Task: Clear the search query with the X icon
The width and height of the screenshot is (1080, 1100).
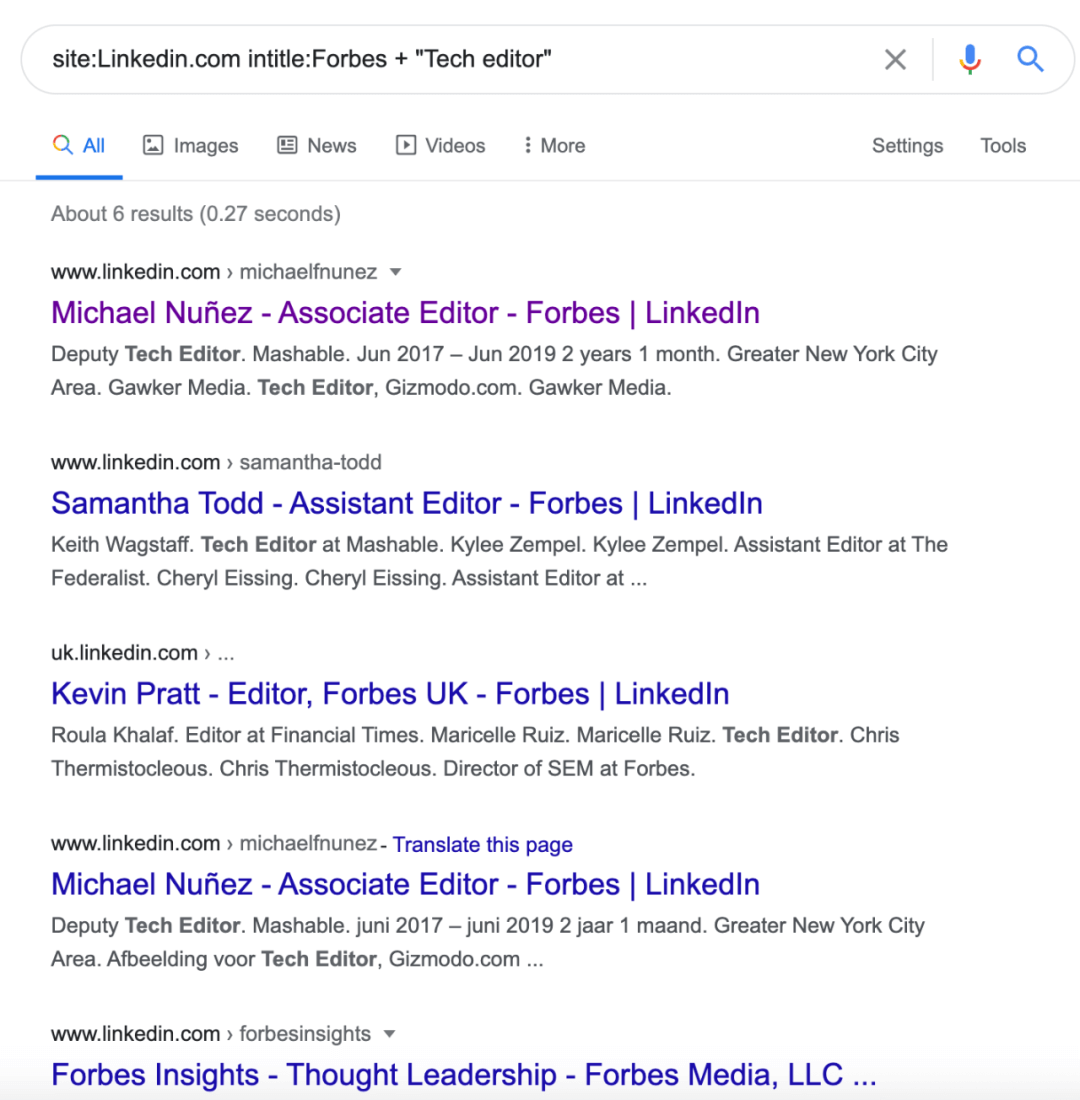Action: 895,60
